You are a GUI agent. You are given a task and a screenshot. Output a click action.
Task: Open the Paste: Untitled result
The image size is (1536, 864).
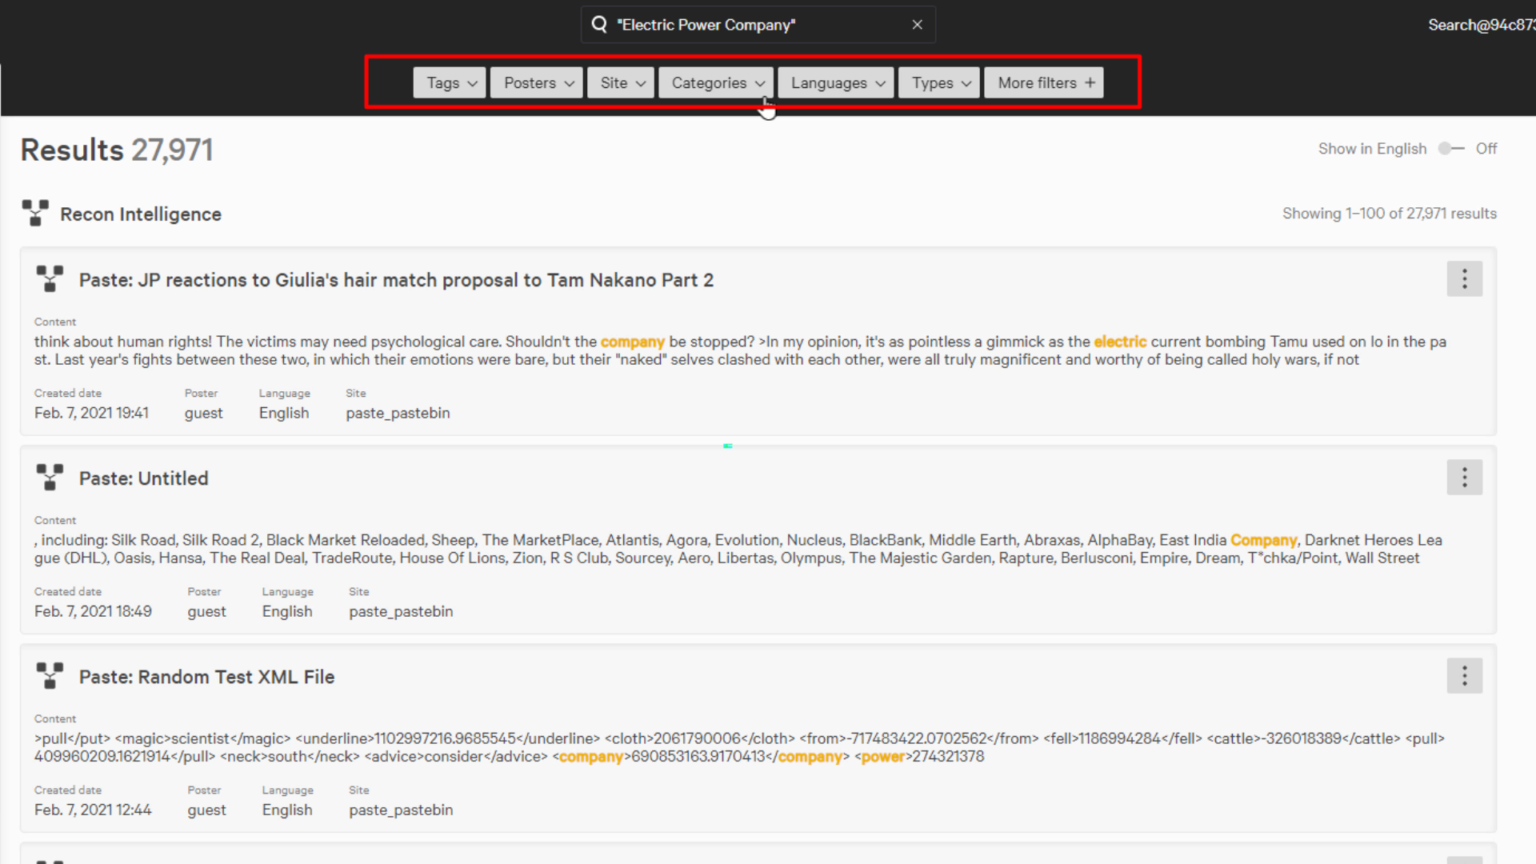point(143,478)
